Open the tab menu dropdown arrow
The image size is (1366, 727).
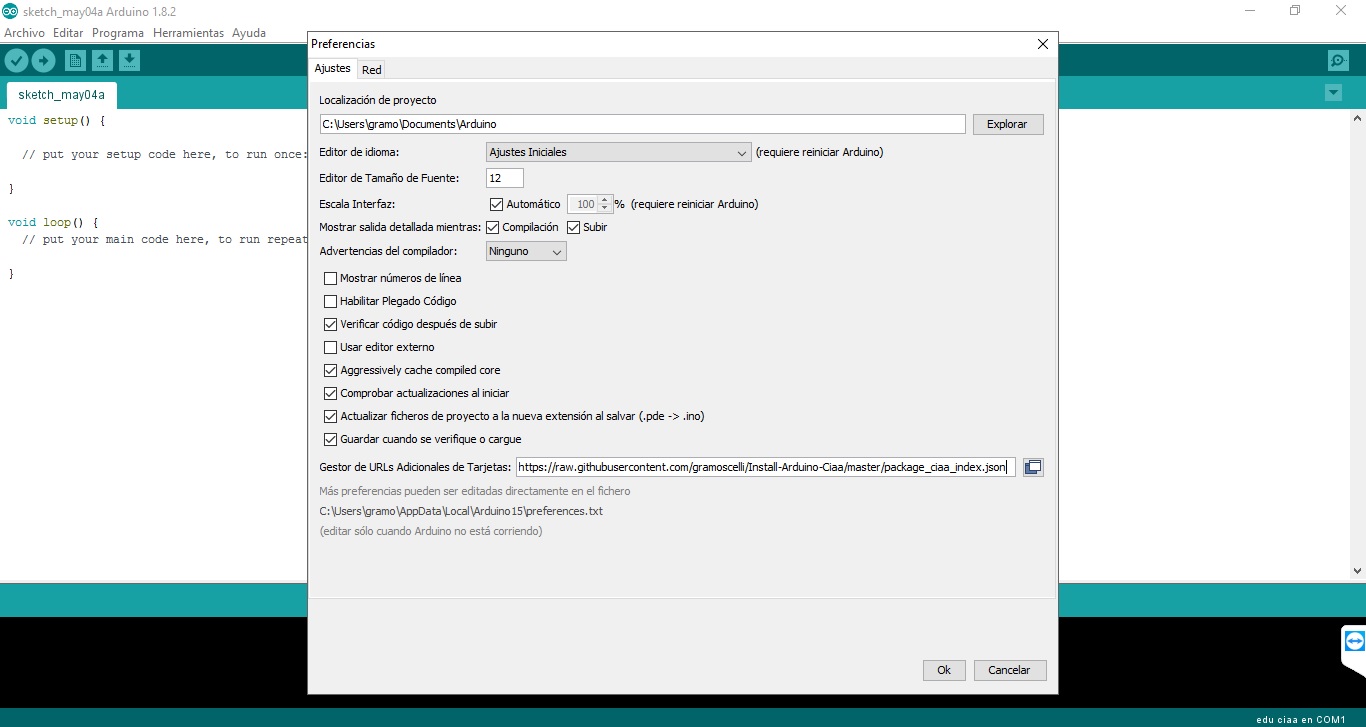[1333, 93]
